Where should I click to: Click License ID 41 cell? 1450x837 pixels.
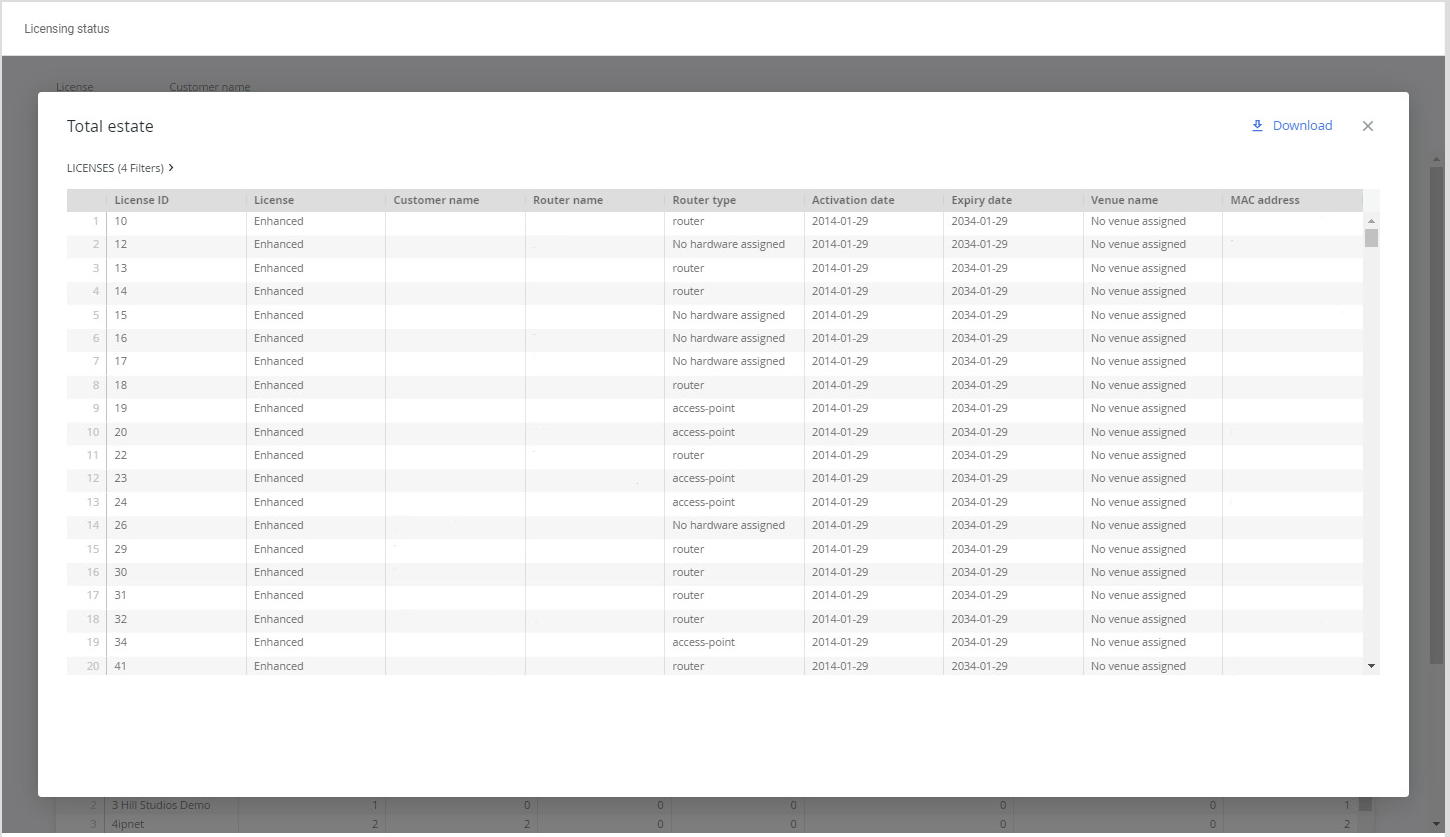click(121, 666)
